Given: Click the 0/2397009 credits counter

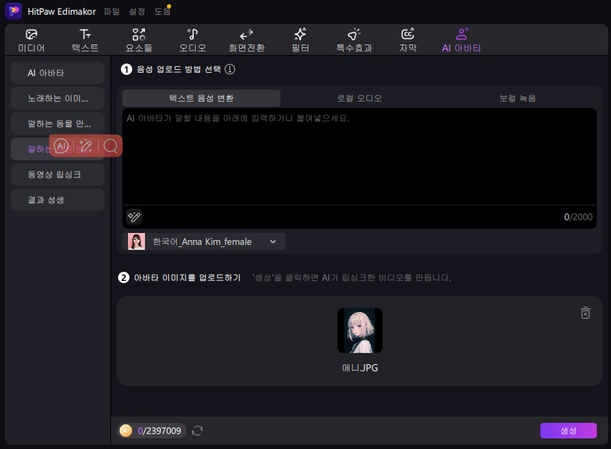Looking at the screenshot, I should pyautogui.click(x=159, y=431).
